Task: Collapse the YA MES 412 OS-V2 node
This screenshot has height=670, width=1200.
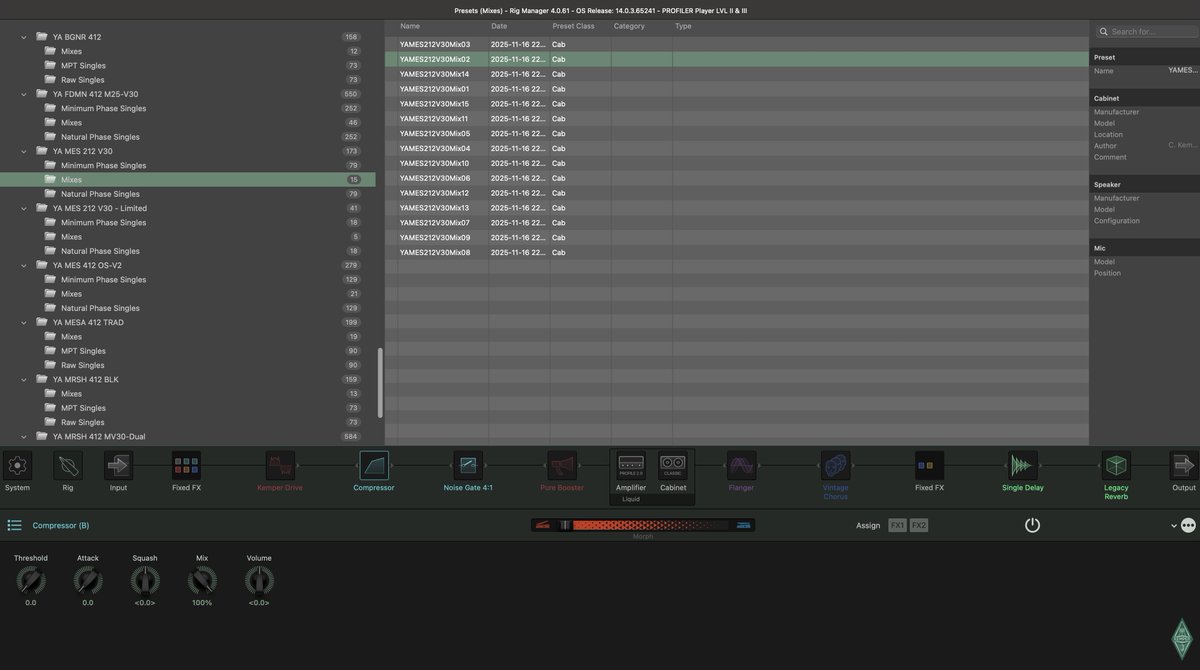Action: [x=24, y=265]
